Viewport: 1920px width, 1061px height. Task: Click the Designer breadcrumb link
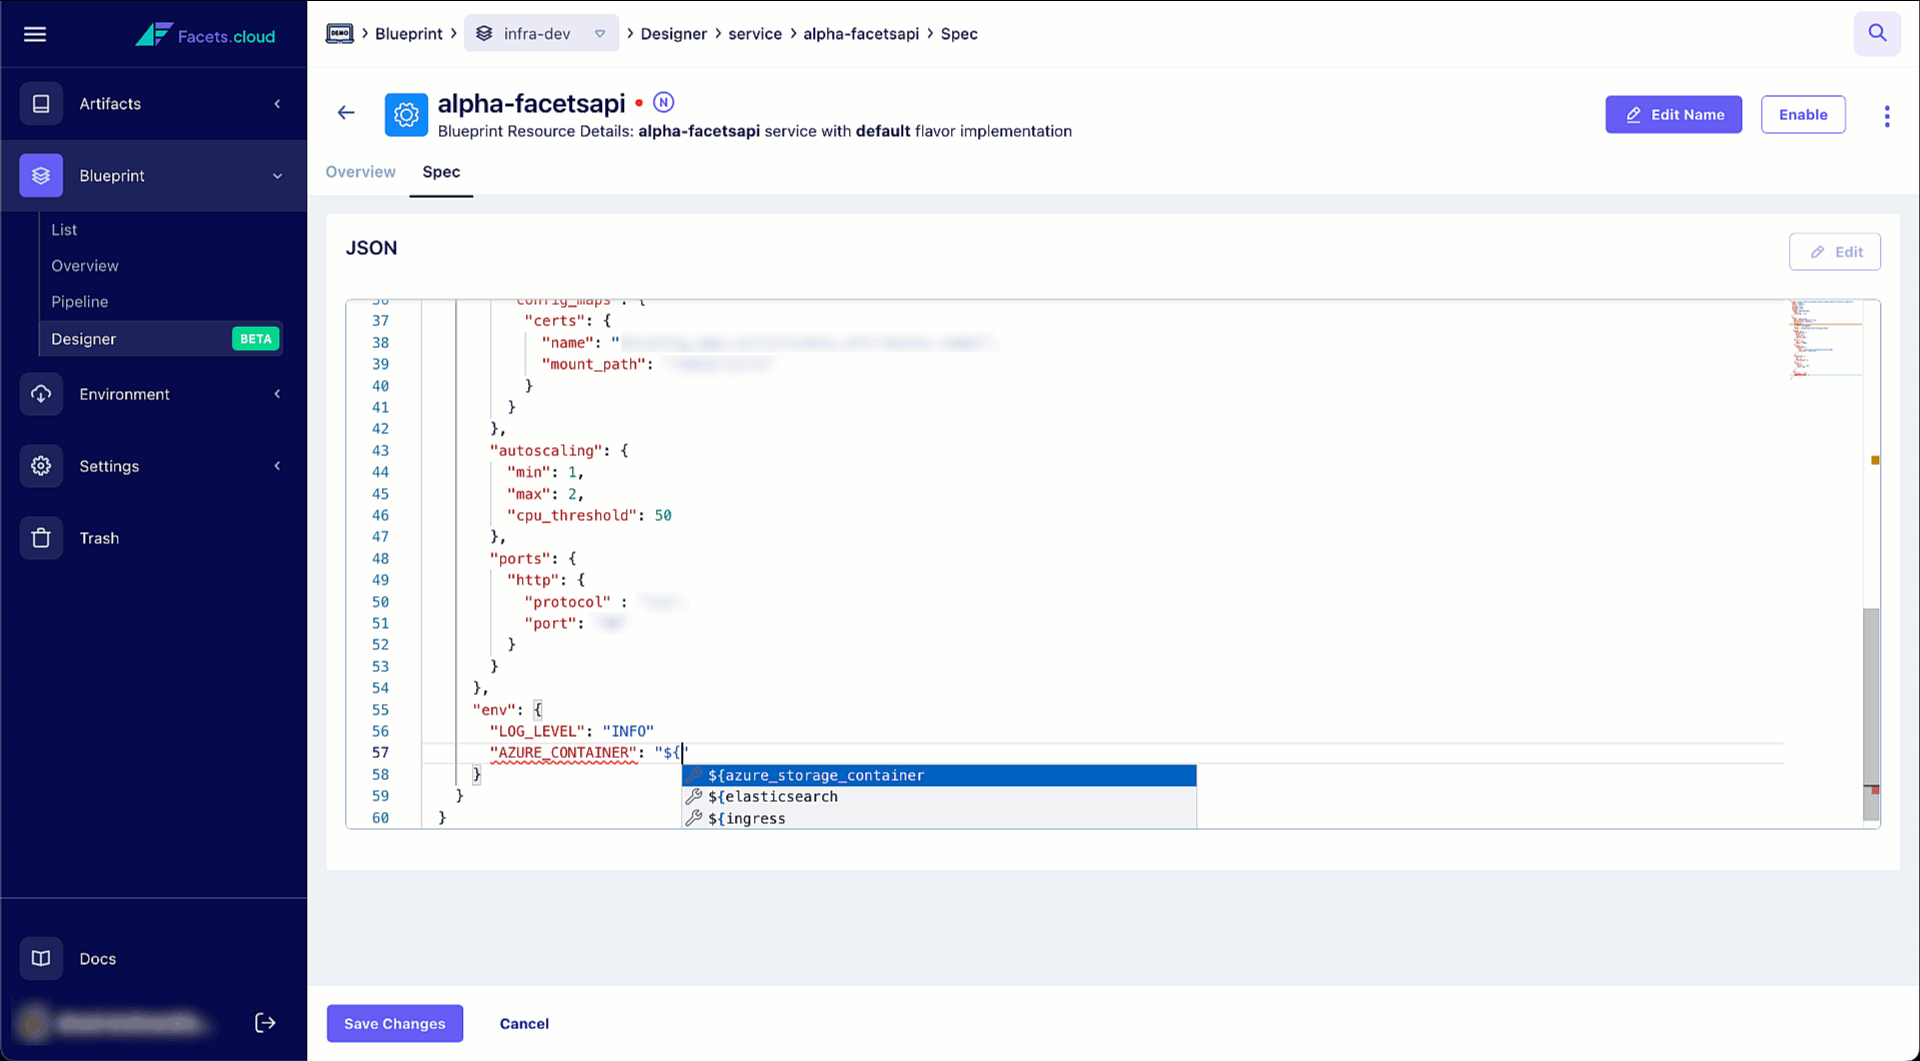pyautogui.click(x=674, y=34)
